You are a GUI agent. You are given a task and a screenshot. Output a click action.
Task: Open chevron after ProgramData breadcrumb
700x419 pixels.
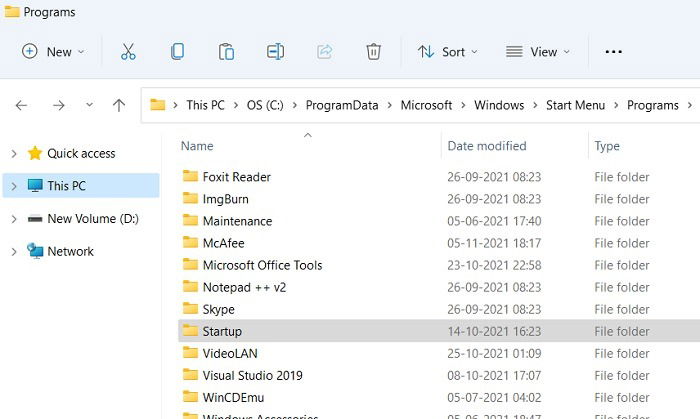pyautogui.click(x=389, y=105)
